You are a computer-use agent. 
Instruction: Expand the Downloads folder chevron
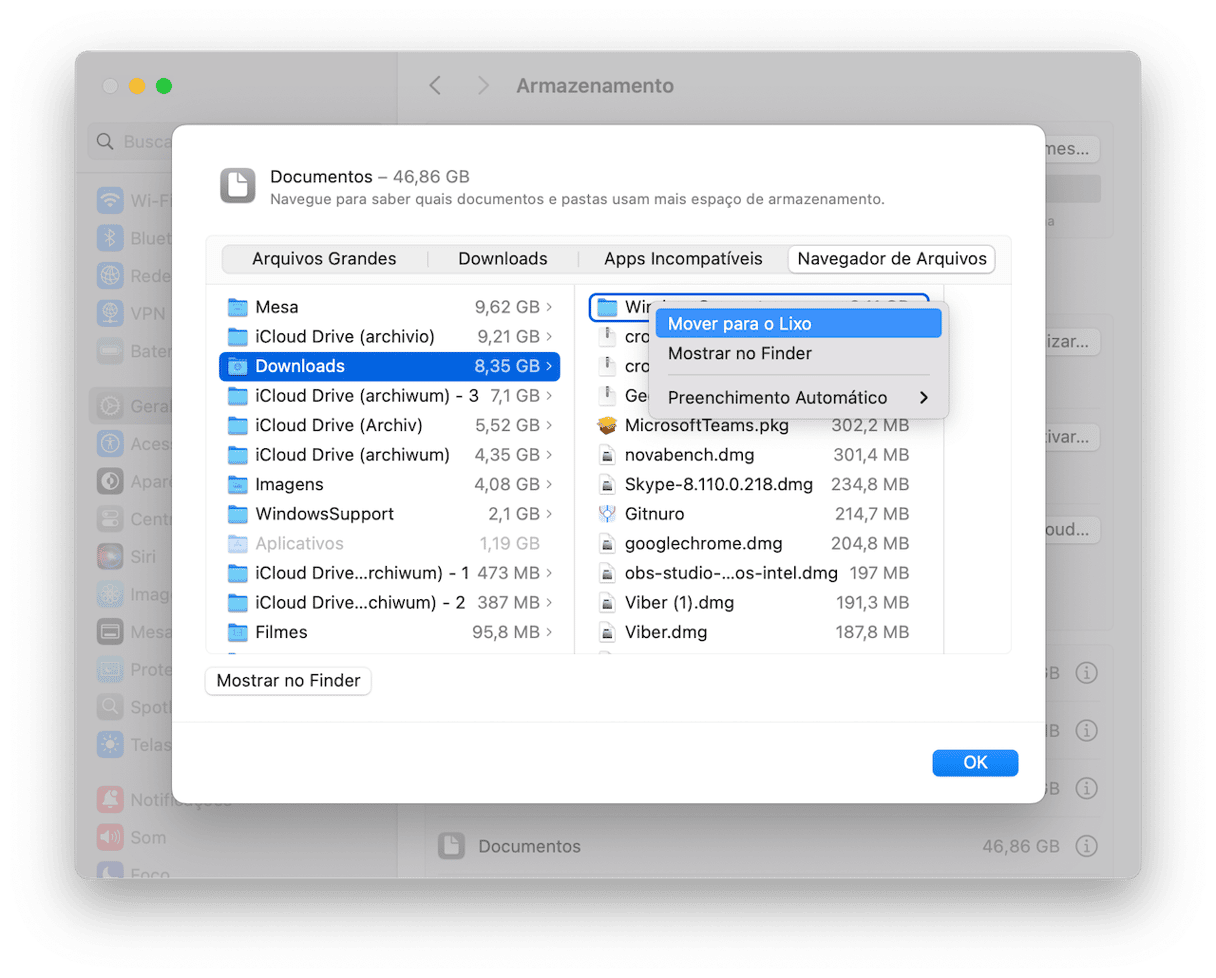tap(549, 366)
